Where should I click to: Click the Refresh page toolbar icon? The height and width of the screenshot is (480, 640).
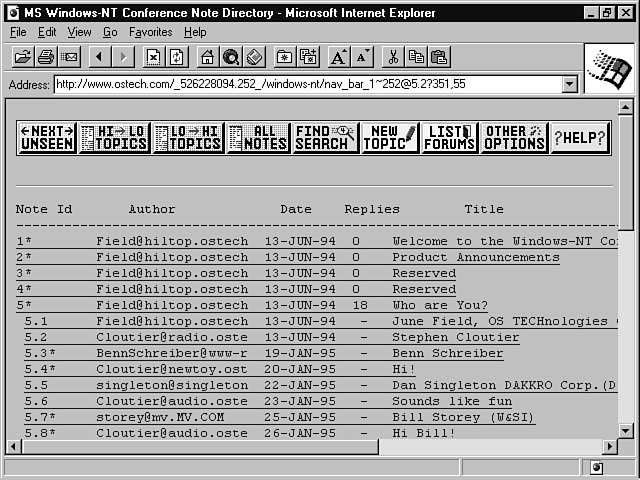(x=176, y=57)
